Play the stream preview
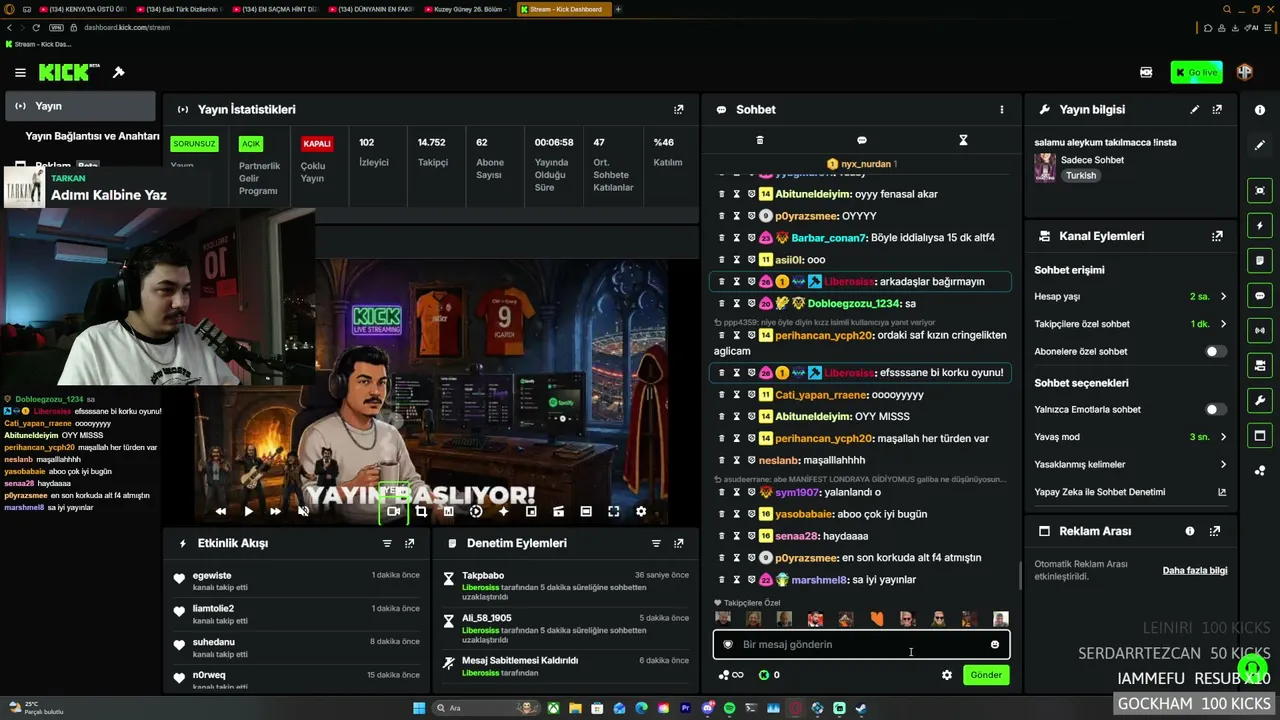This screenshot has height=720, width=1280. [248, 511]
